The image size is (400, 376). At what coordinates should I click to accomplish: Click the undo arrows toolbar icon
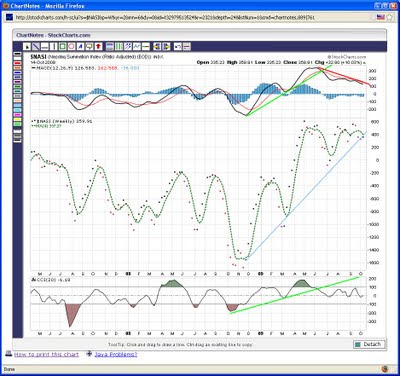coord(178,46)
